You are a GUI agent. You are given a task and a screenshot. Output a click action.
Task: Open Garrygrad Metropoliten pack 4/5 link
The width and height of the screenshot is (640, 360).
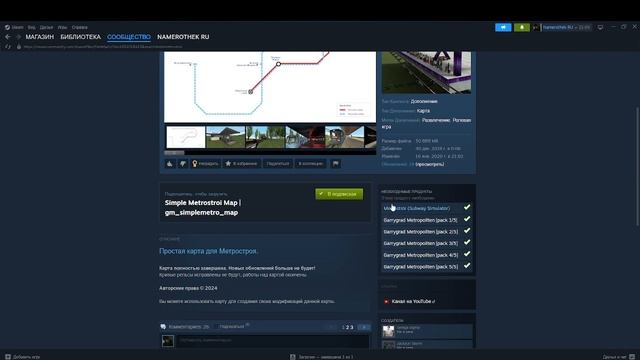[x=420, y=255]
